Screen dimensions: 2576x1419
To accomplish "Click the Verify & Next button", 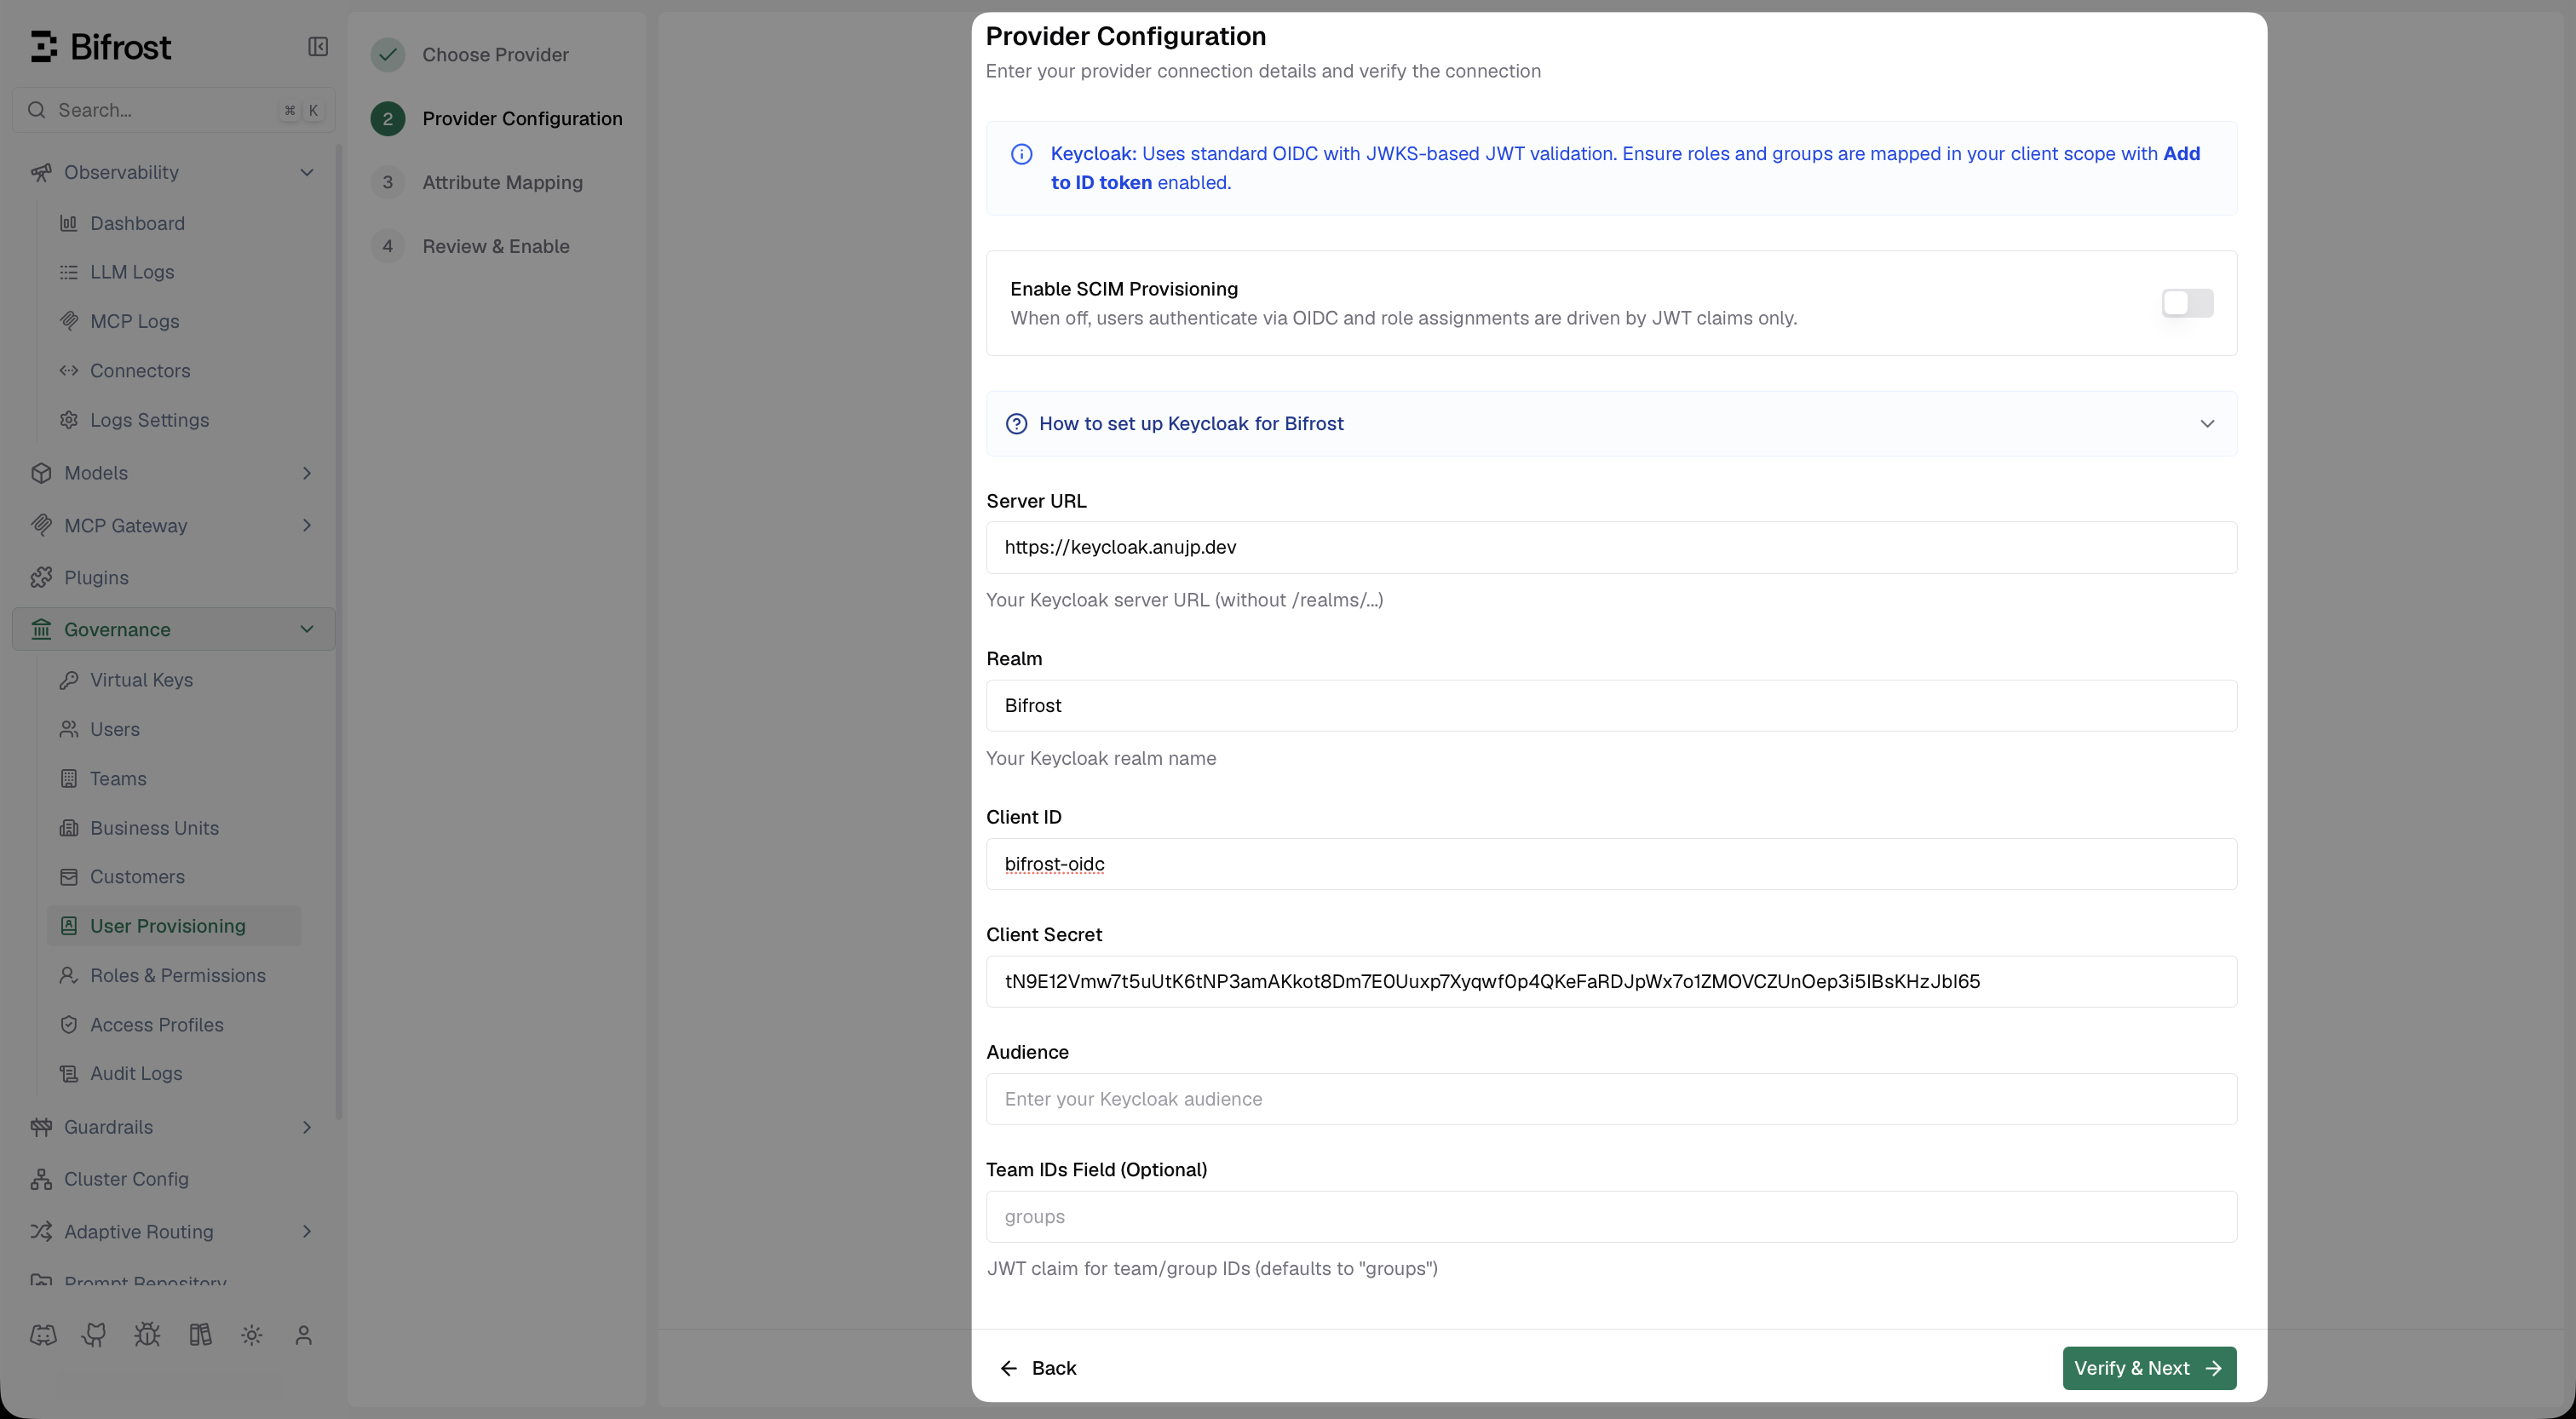I will tap(2149, 1368).
